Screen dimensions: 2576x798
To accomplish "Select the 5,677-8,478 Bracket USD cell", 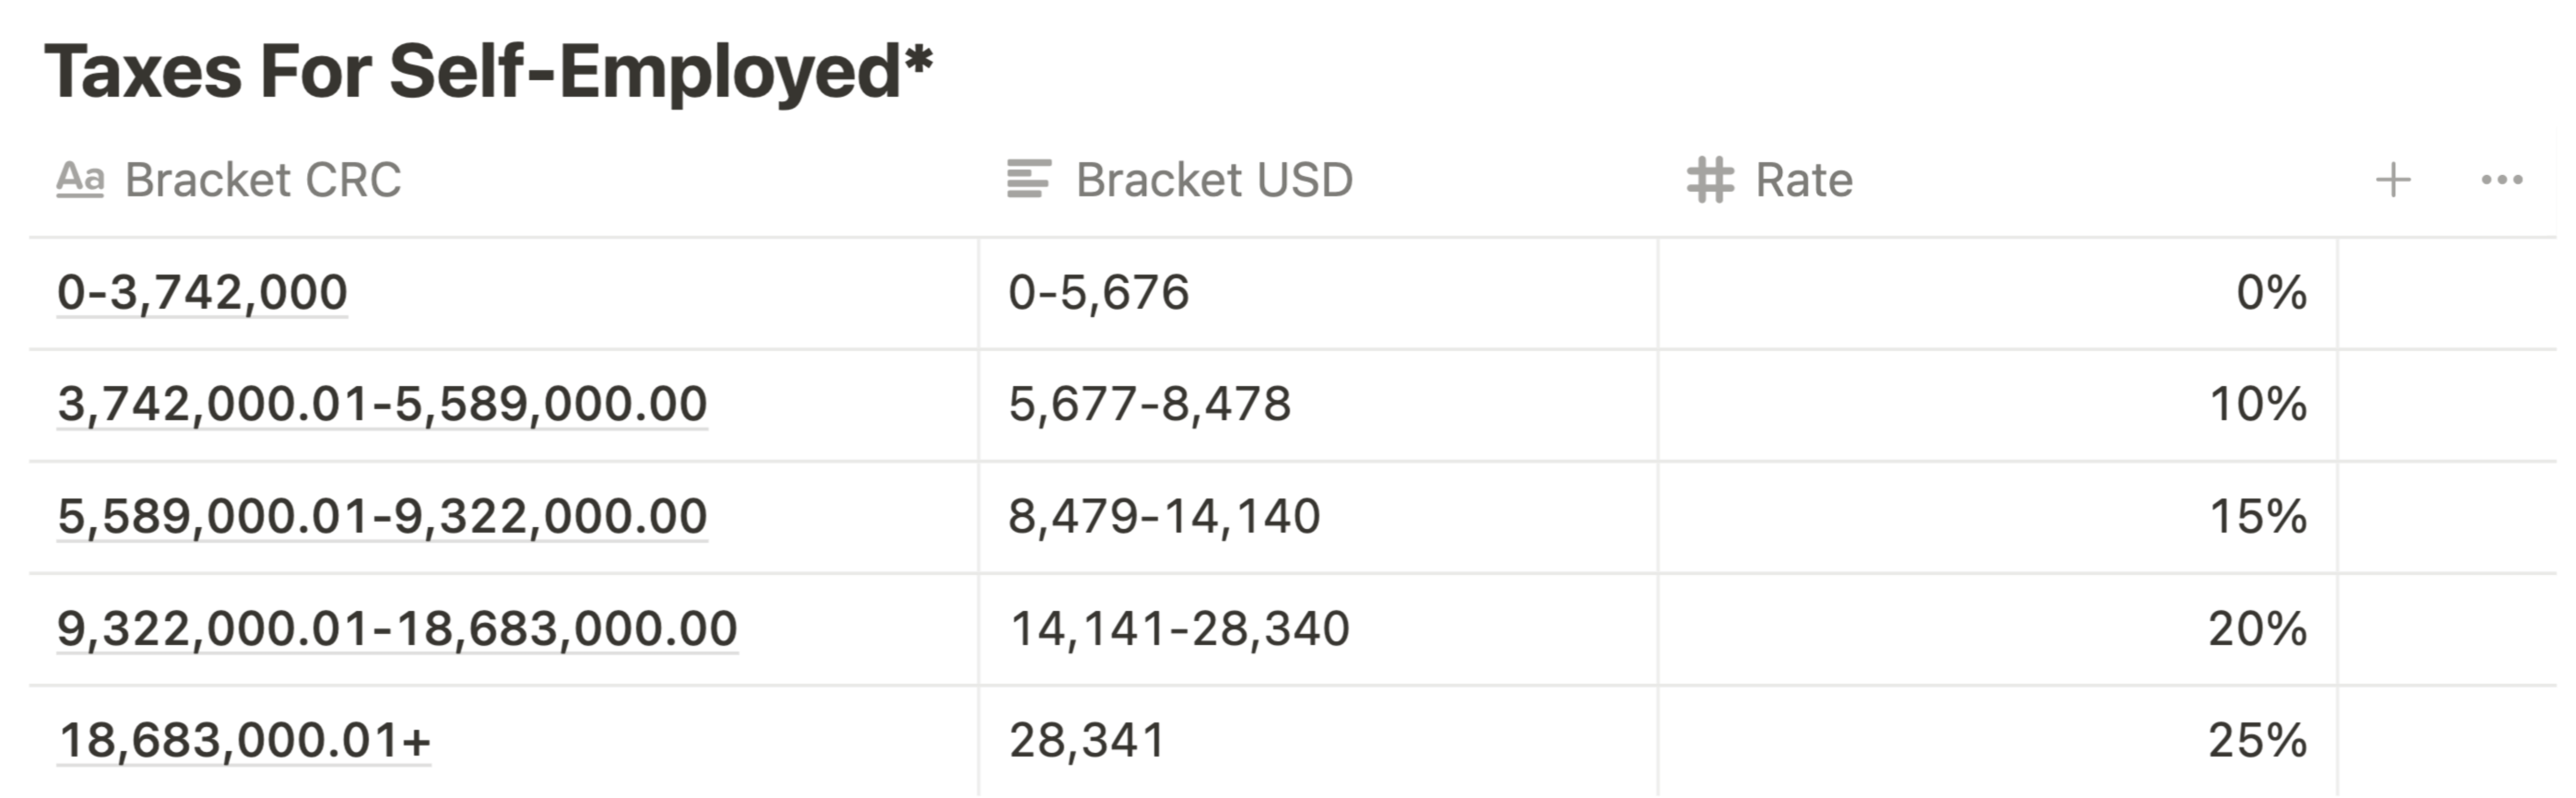I will click(x=1318, y=406).
